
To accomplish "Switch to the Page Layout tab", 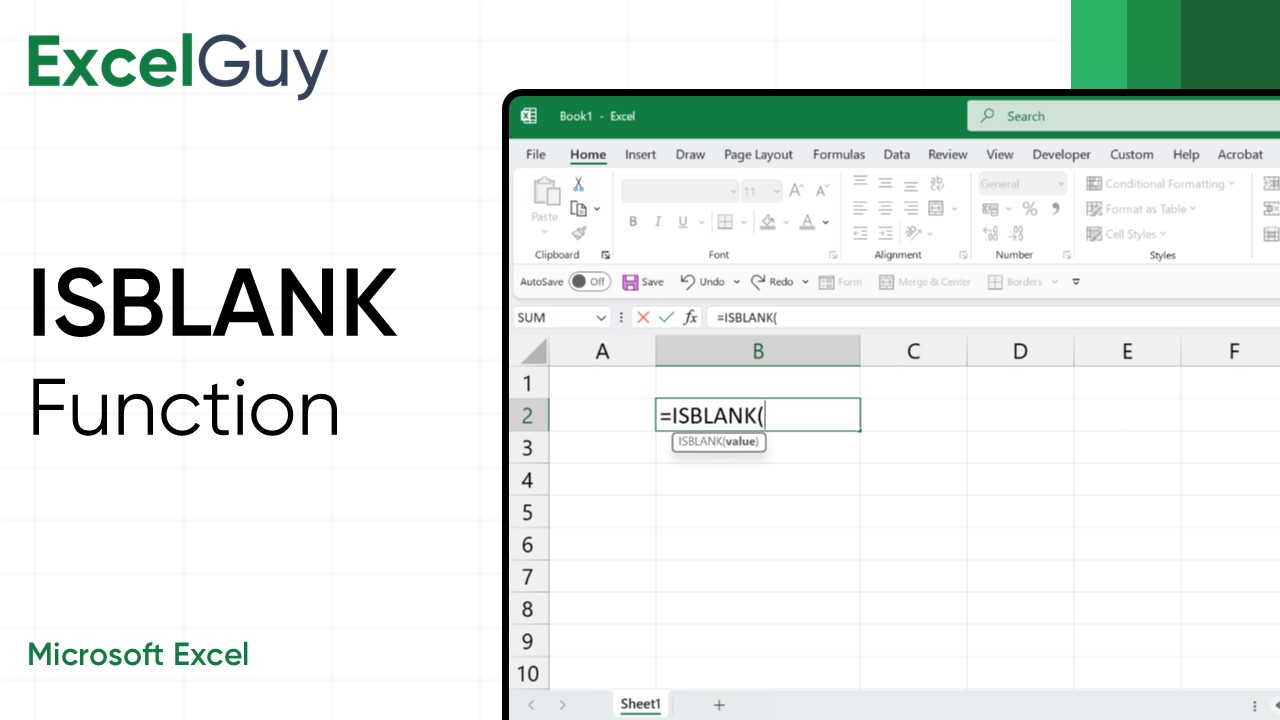I will tap(758, 155).
